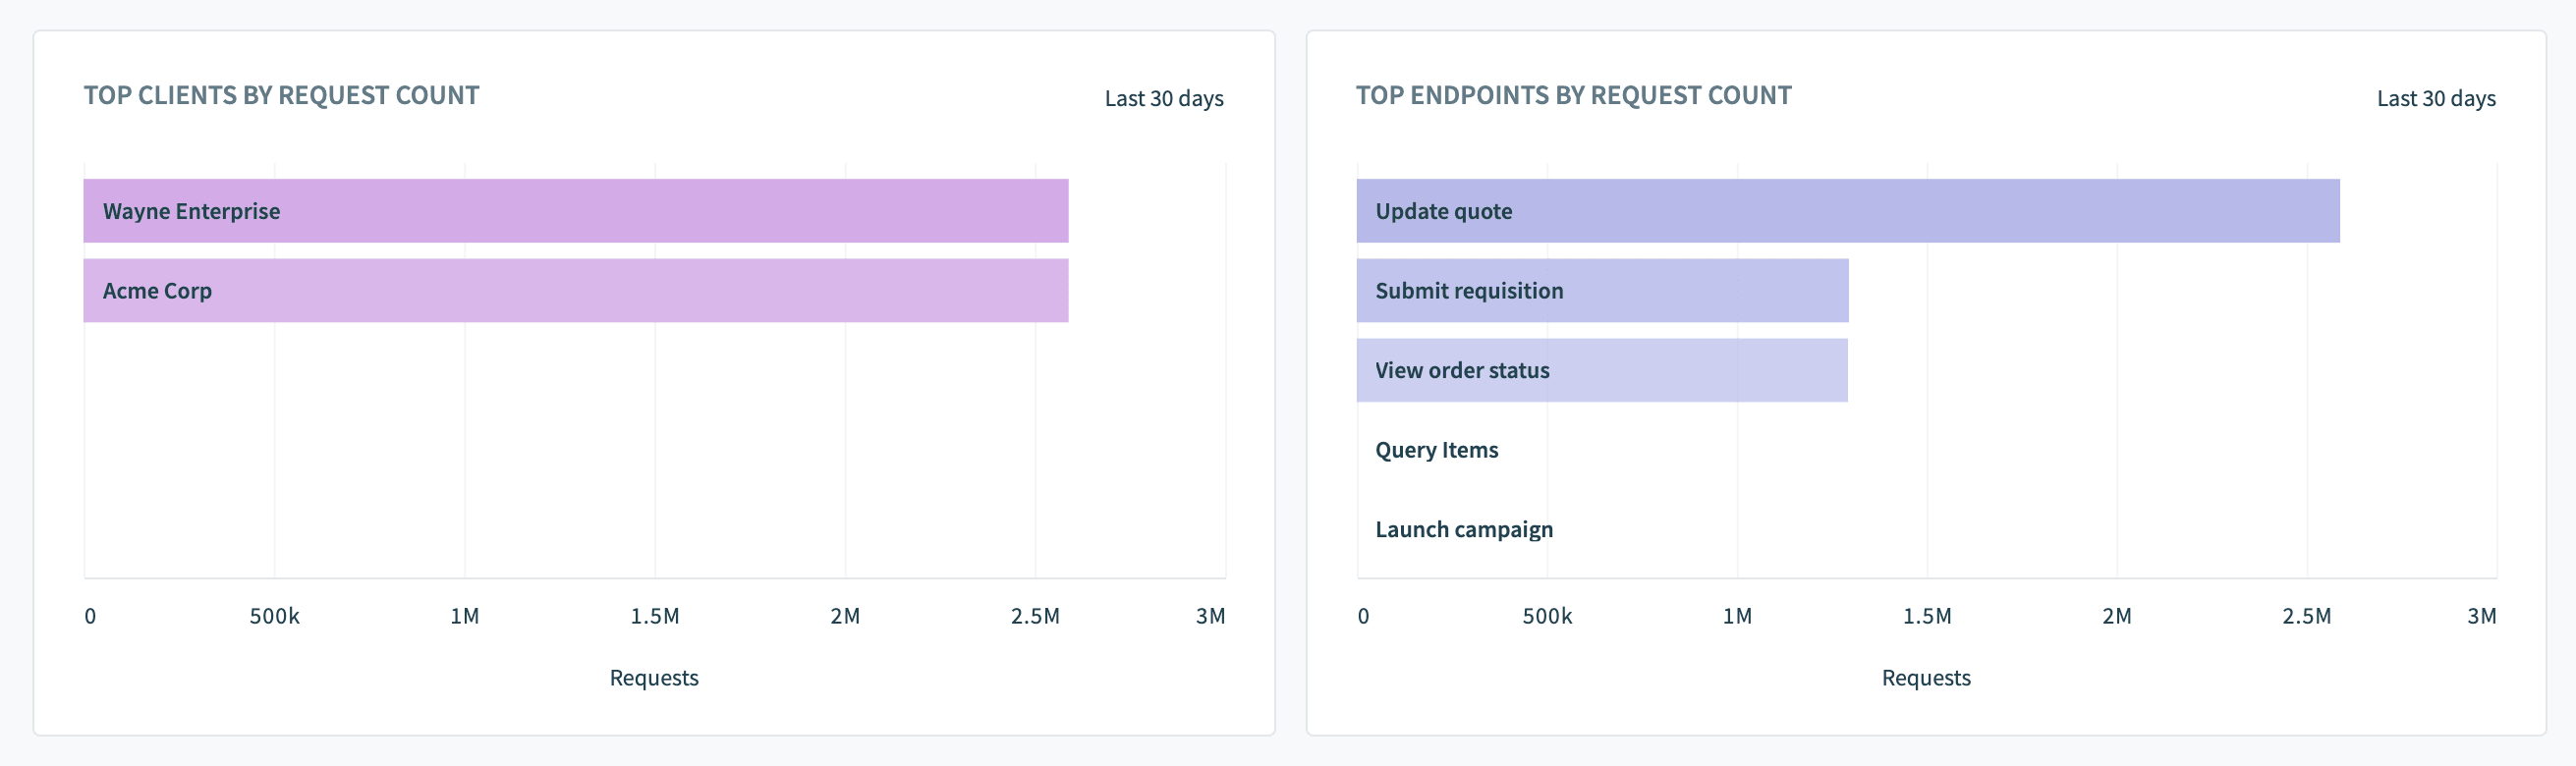Click the View order status bar
2576x766 pixels.
(x=1602, y=371)
